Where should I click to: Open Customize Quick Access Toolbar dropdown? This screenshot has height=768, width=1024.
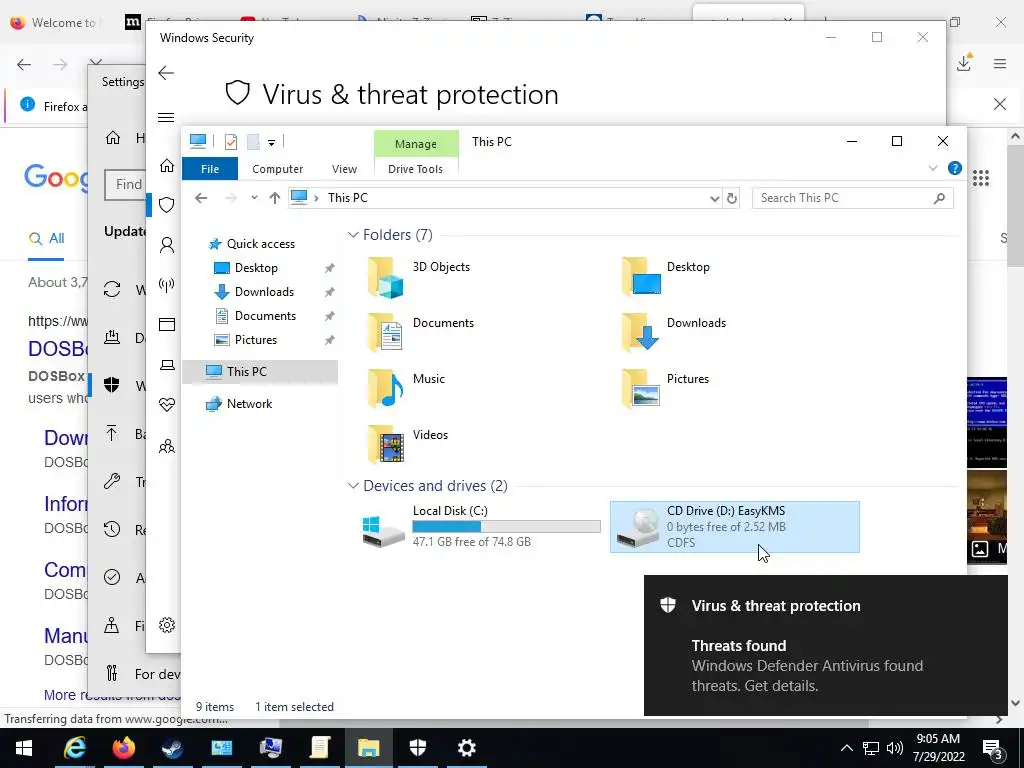tap(271, 142)
